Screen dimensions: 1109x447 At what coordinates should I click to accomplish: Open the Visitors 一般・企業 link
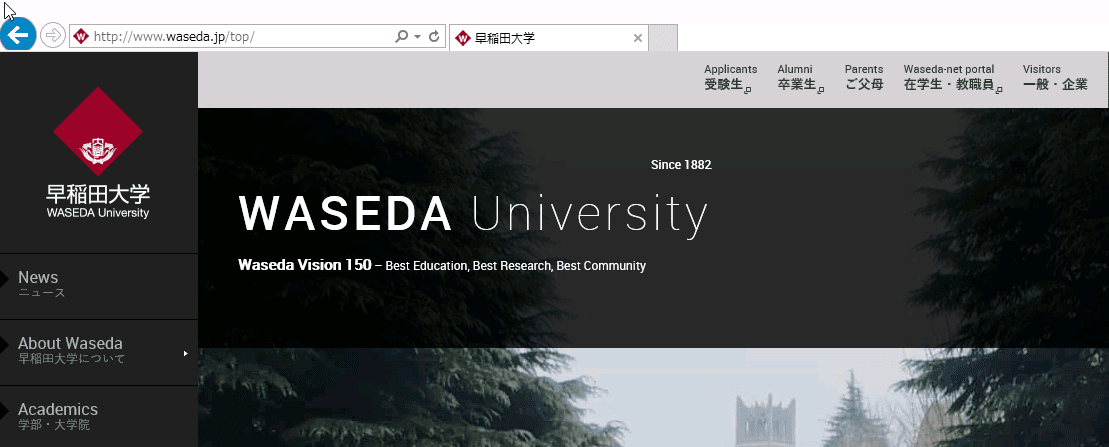pyautogui.click(x=1055, y=78)
